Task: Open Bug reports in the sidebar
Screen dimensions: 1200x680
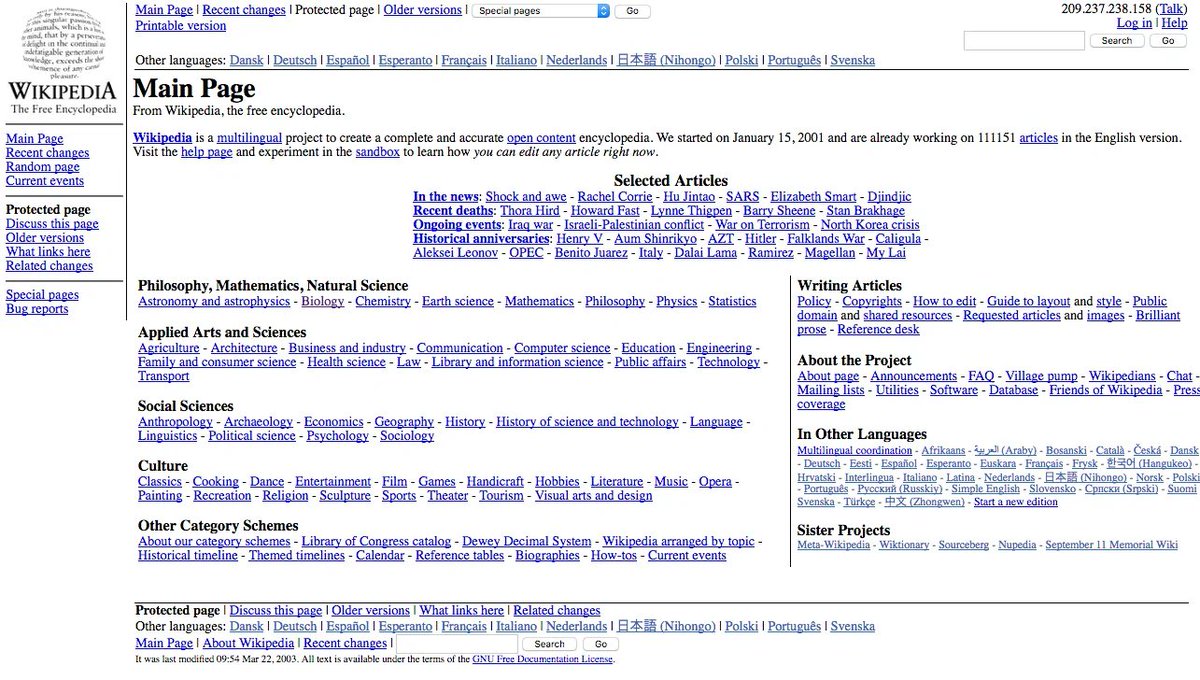Action: click(37, 309)
